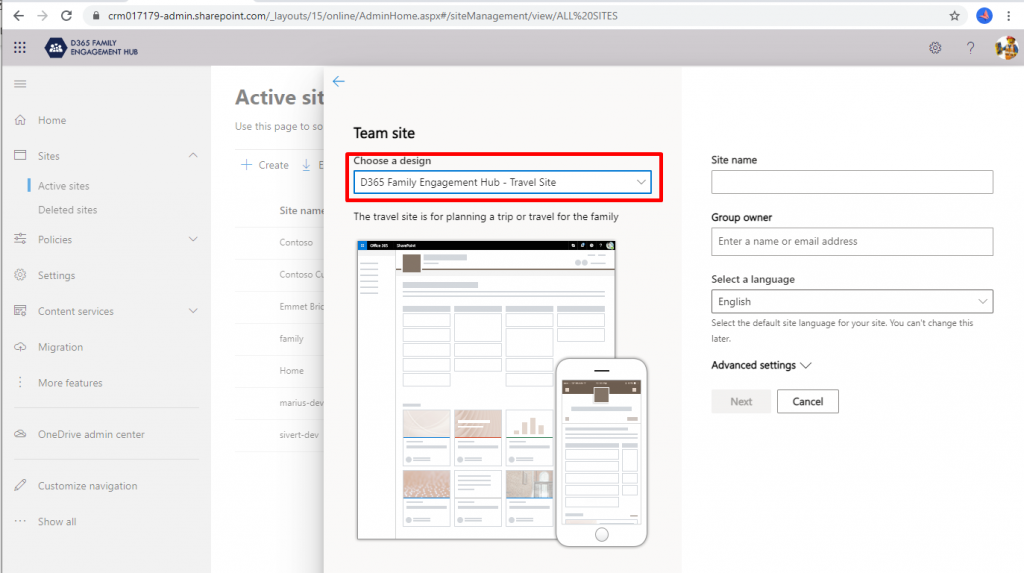This screenshot has height=573, width=1024.
Task: Click Show all in sidebar
Action: tap(57, 521)
